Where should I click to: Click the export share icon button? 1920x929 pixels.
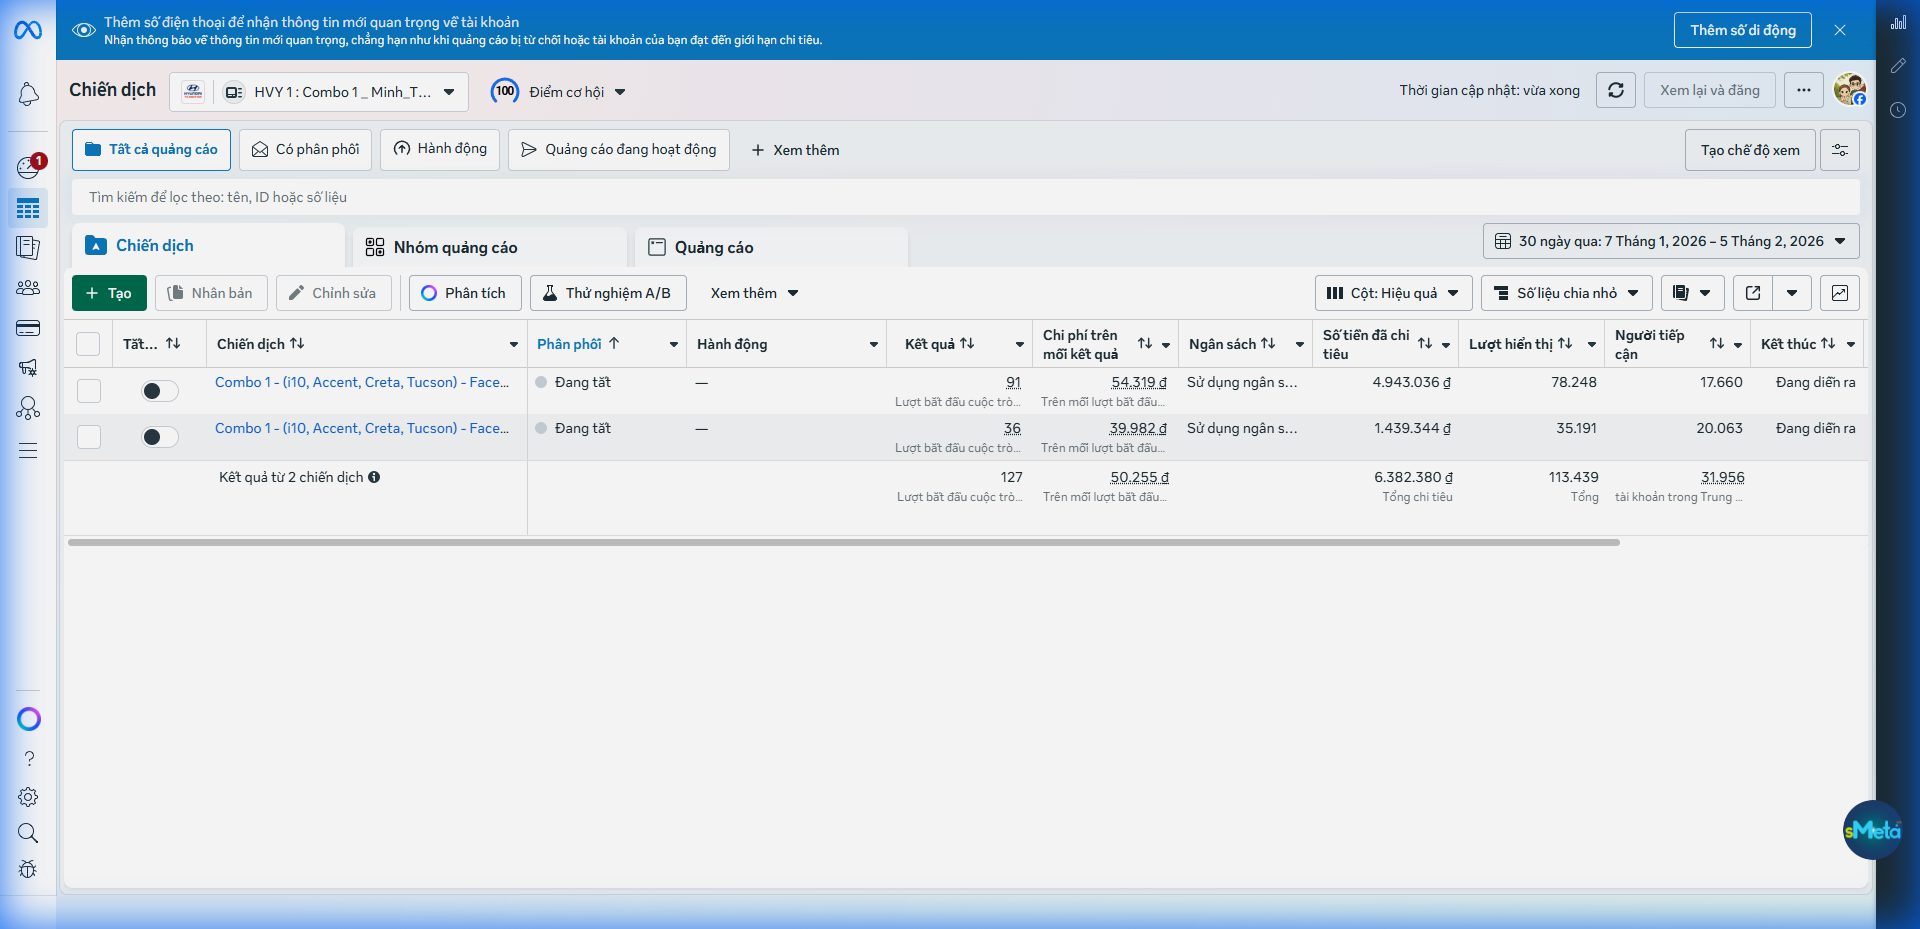point(1753,293)
